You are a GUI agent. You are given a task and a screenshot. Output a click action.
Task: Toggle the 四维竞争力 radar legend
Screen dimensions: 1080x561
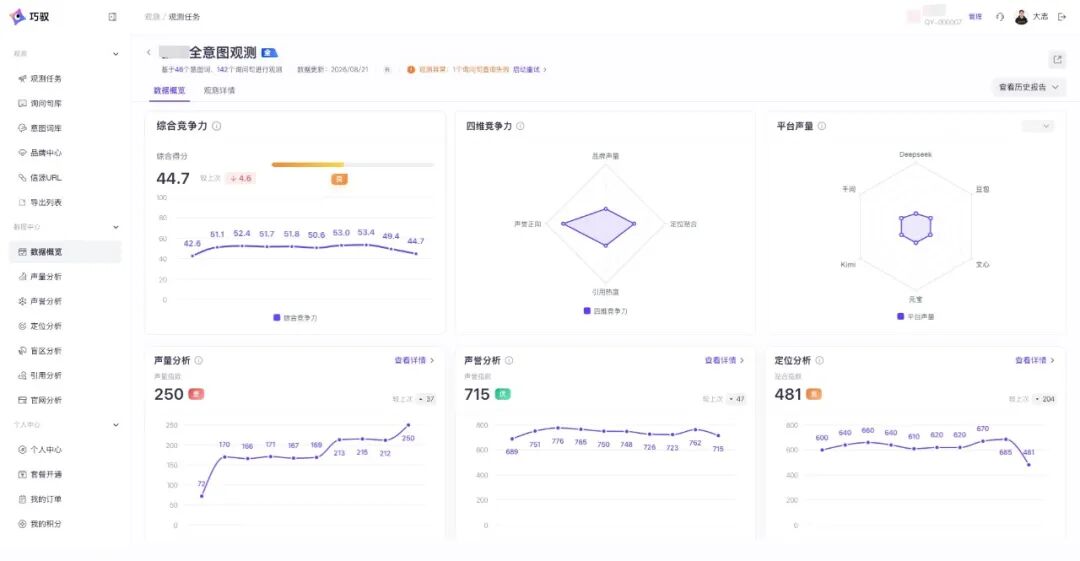[x=605, y=311]
